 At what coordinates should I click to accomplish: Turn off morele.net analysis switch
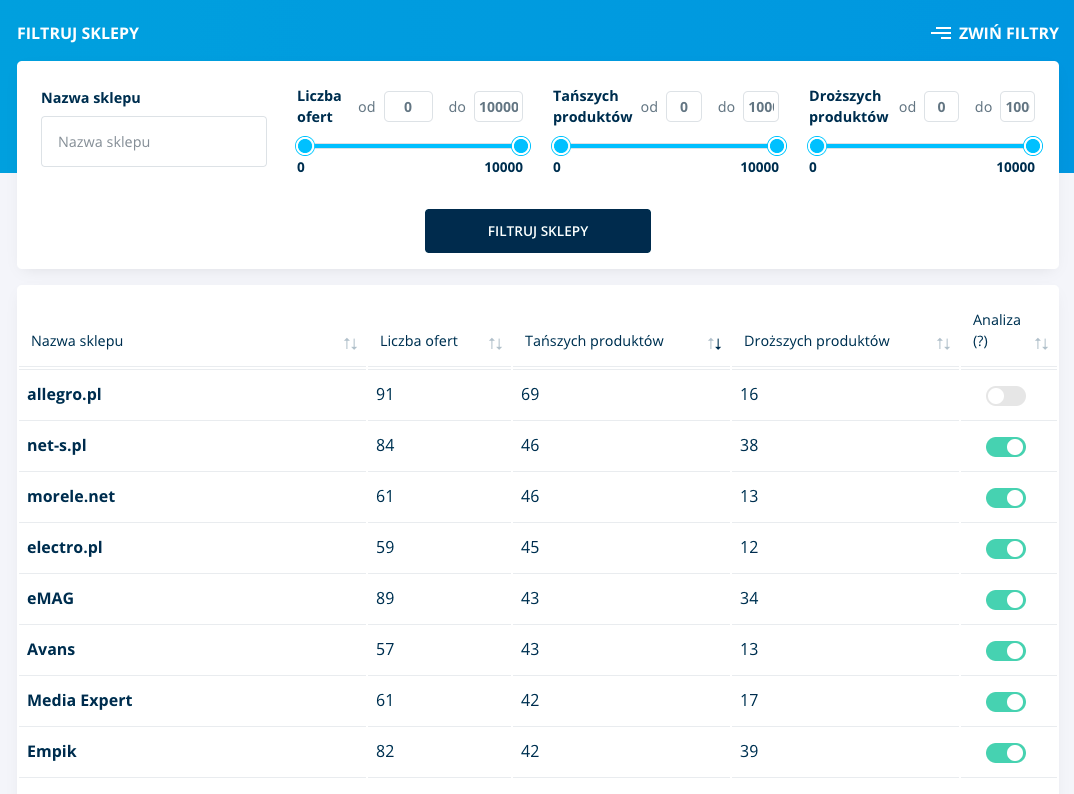1005,498
